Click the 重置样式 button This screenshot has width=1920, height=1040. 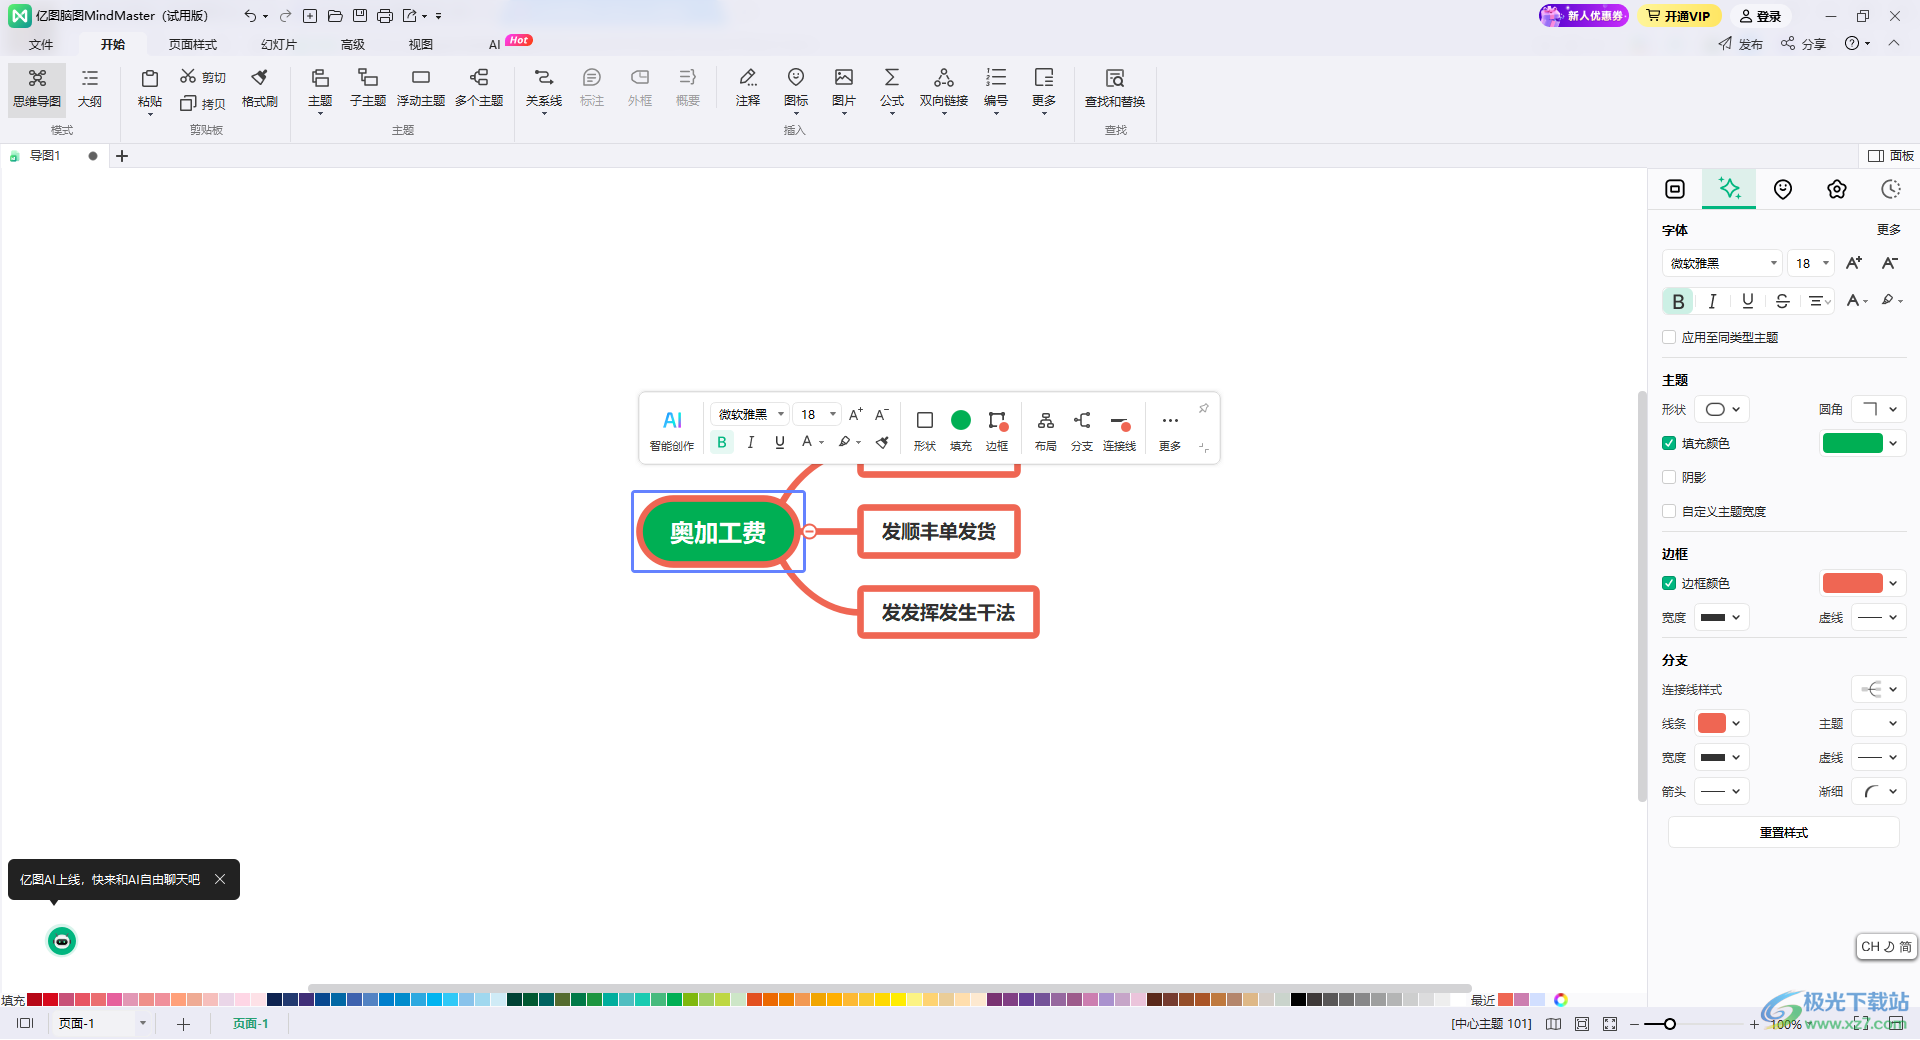(x=1783, y=832)
